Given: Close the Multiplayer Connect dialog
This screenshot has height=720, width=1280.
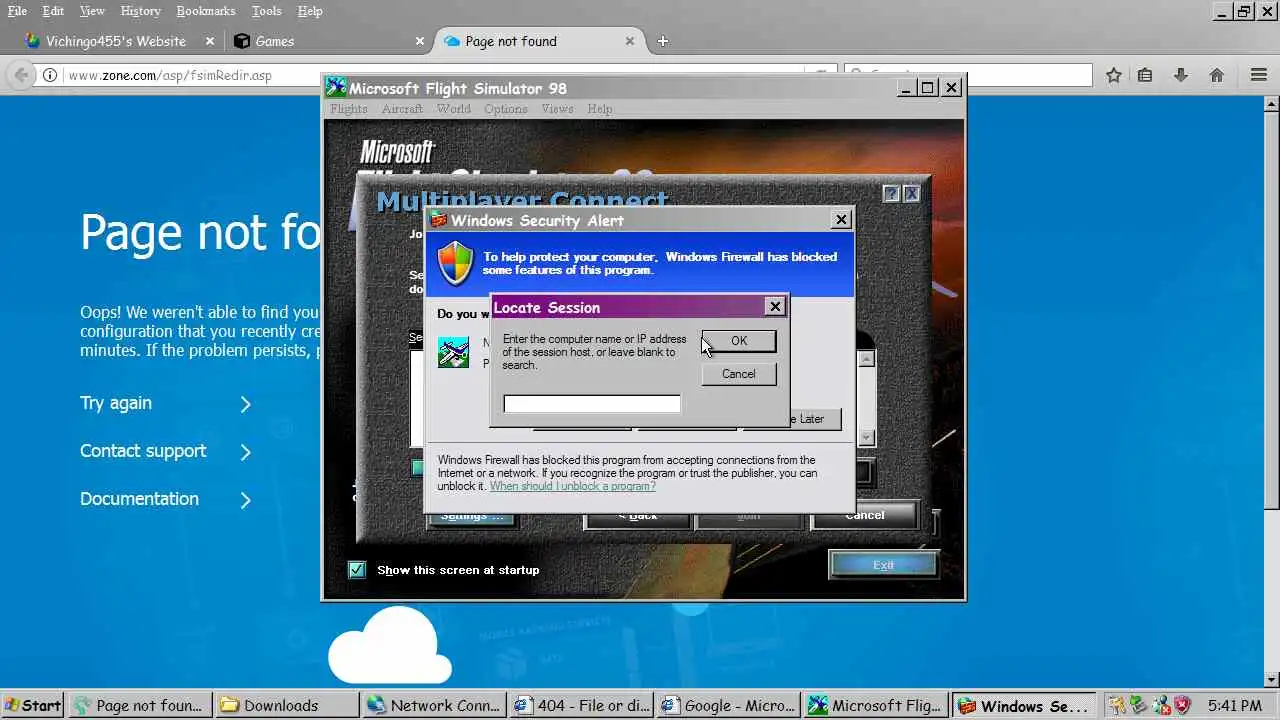Looking at the screenshot, I should pos(911,194).
